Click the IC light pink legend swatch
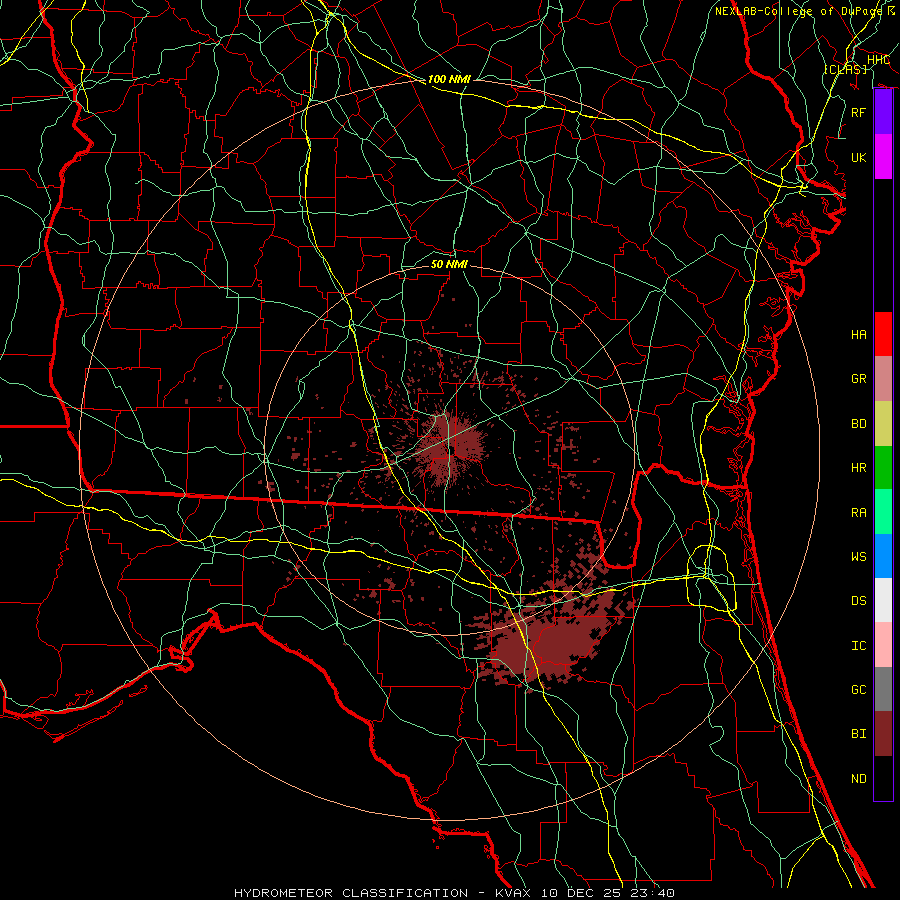Viewport: 900px width, 900px height. (x=883, y=645)
